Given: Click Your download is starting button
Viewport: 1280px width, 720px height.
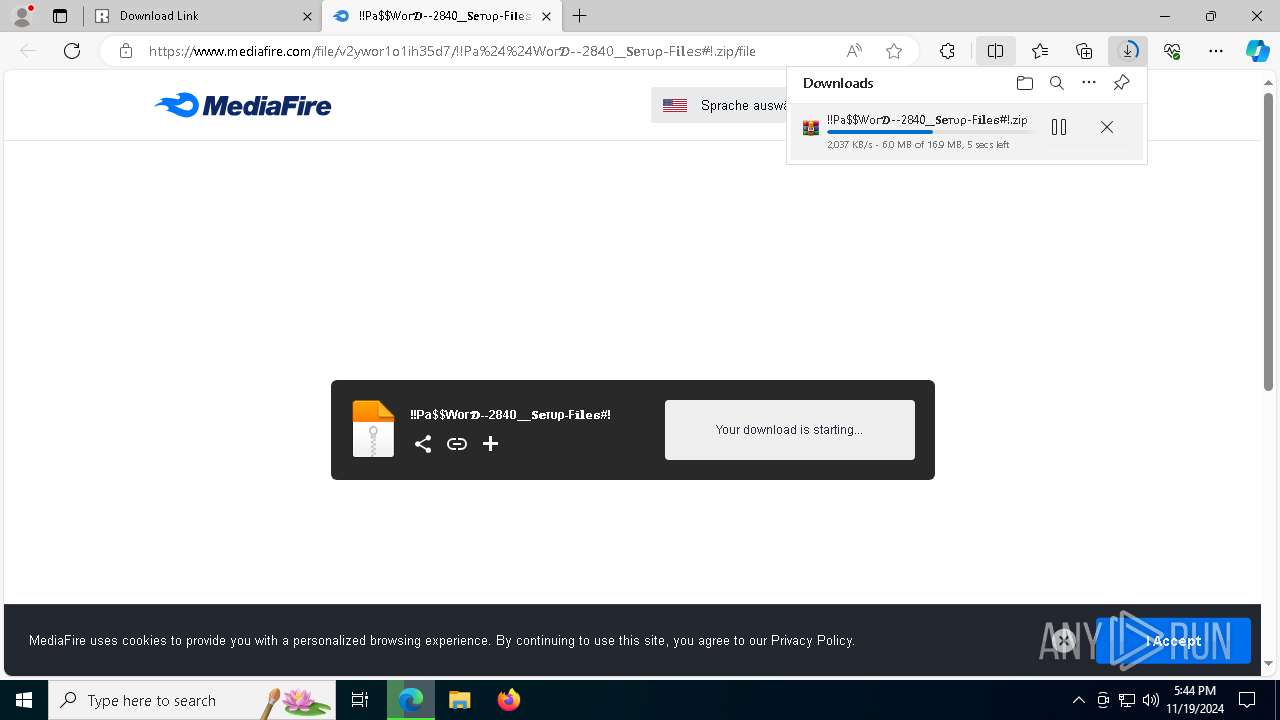Looking at the screenshot, I should point(790,430).
